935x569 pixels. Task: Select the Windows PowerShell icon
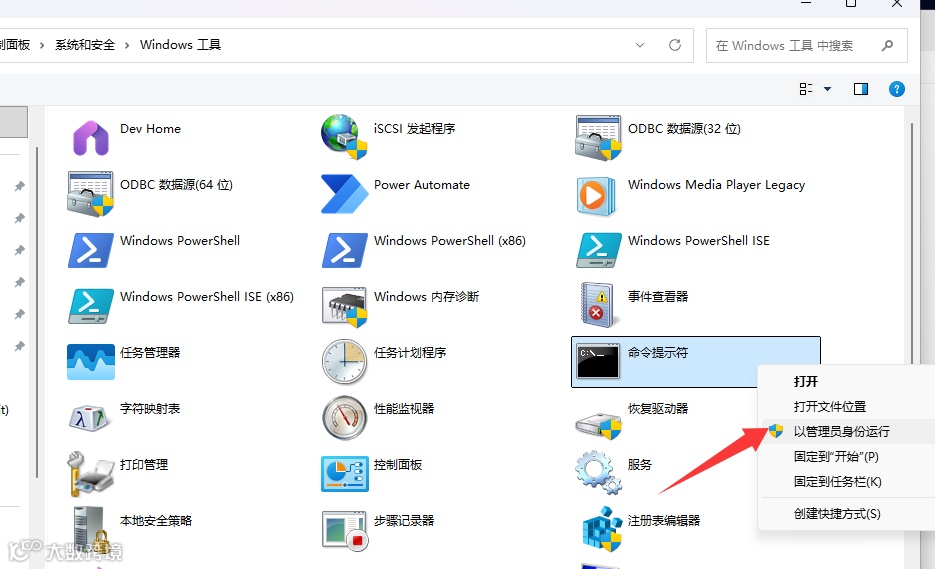coord(91,250)
